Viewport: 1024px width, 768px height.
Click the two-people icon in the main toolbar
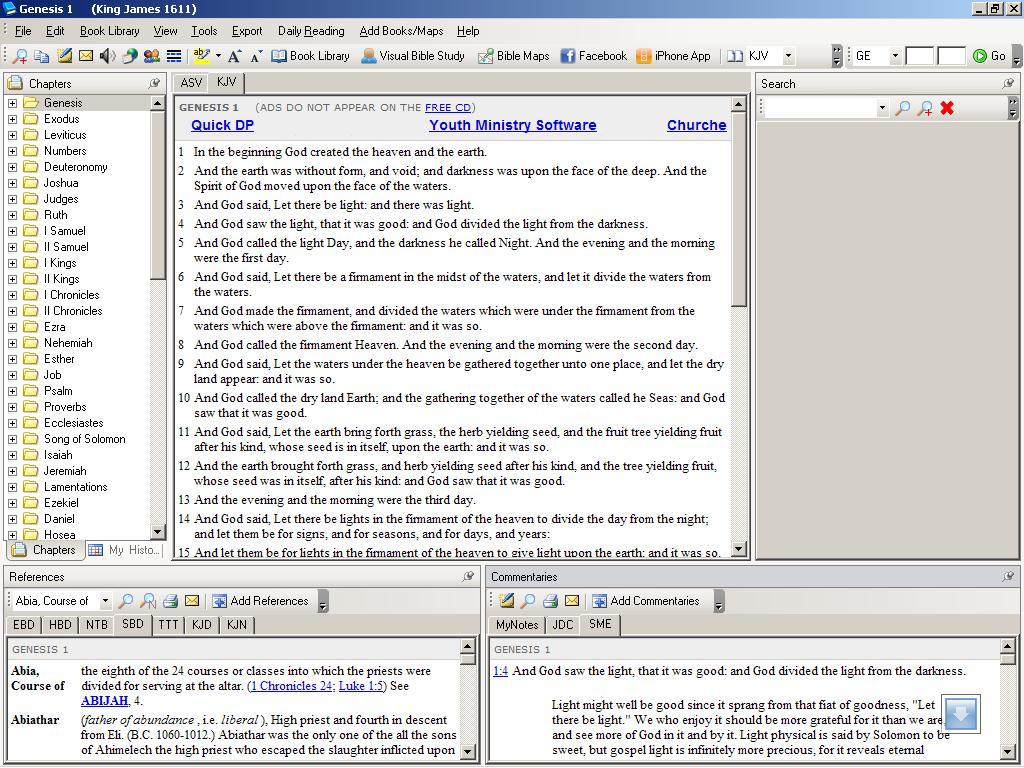pos(152,56)
